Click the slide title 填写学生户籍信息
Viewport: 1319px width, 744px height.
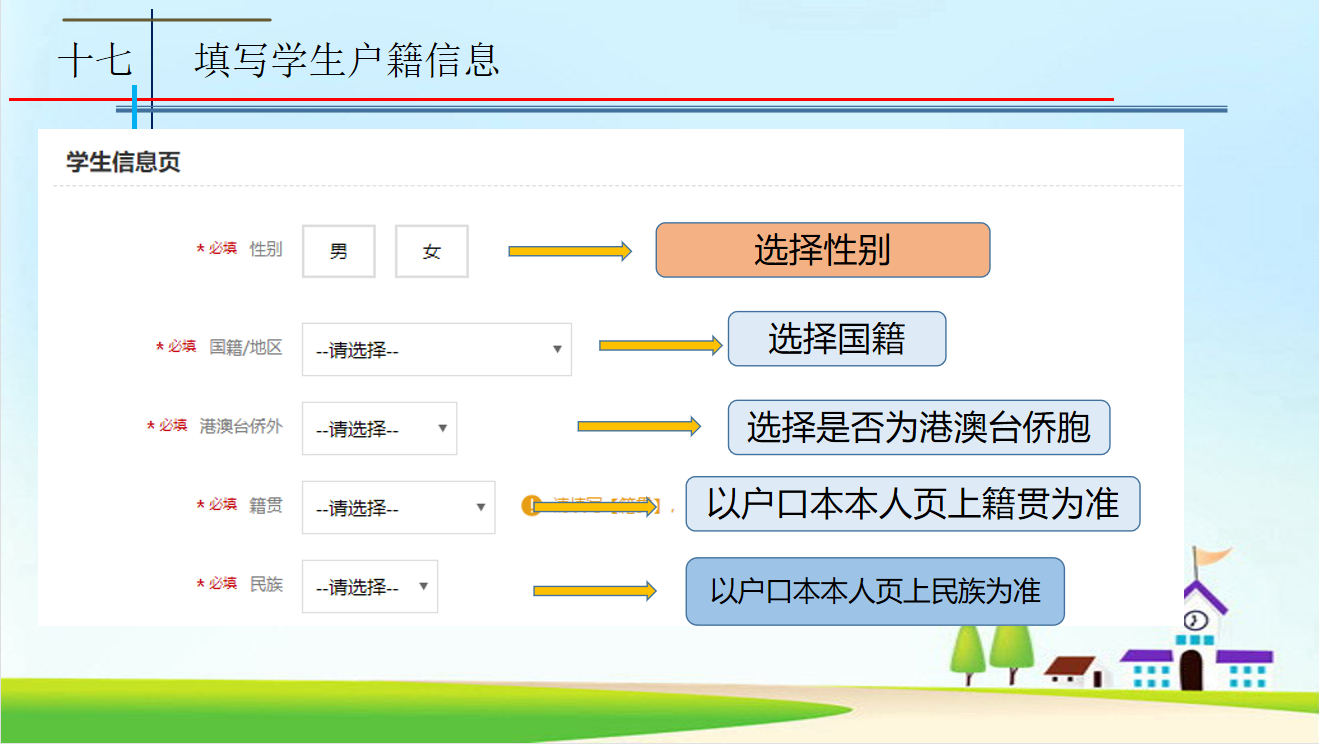point(347,61)
